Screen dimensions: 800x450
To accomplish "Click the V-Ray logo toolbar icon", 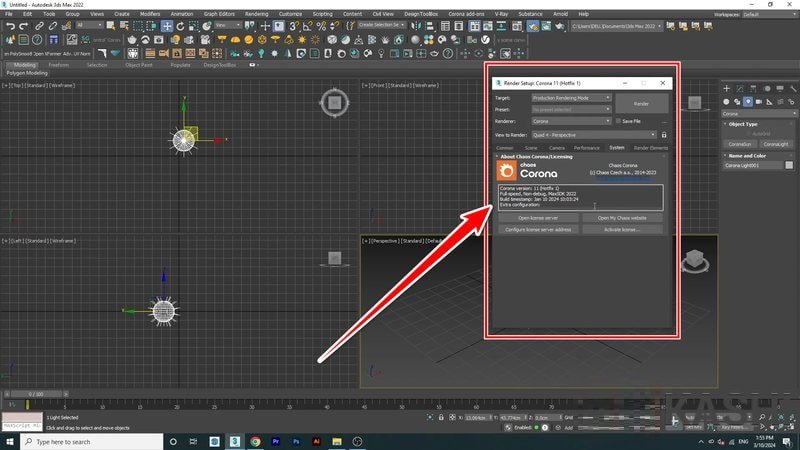I will coord(485,39).
